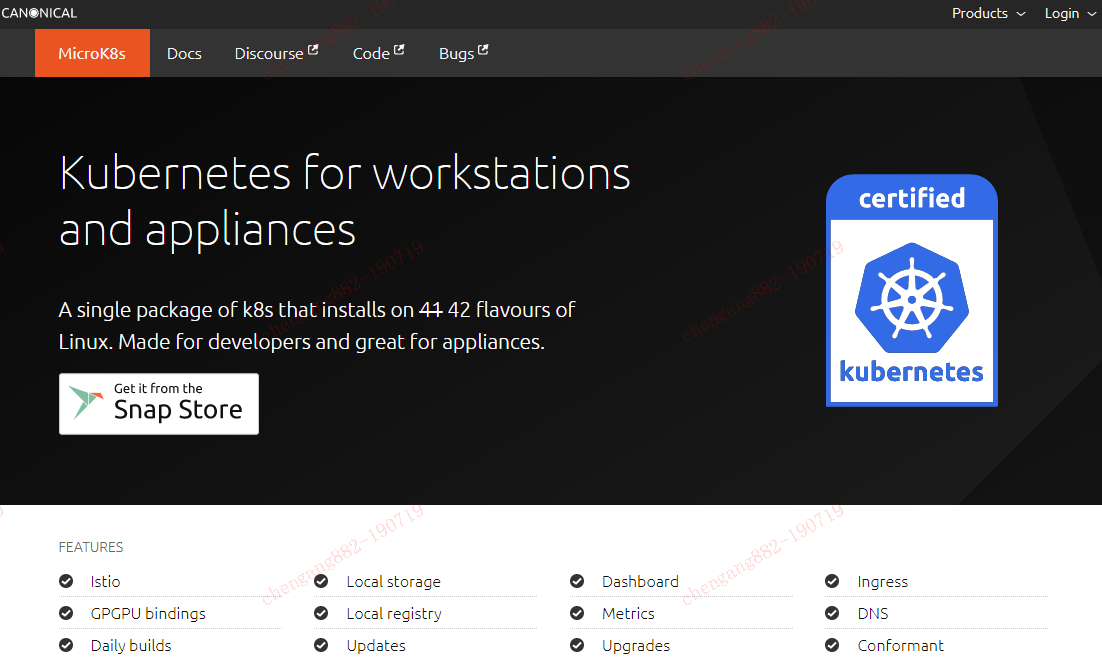Click the checkmark icon next to Metrics
Screen dimensions: 1102x666
577,613
